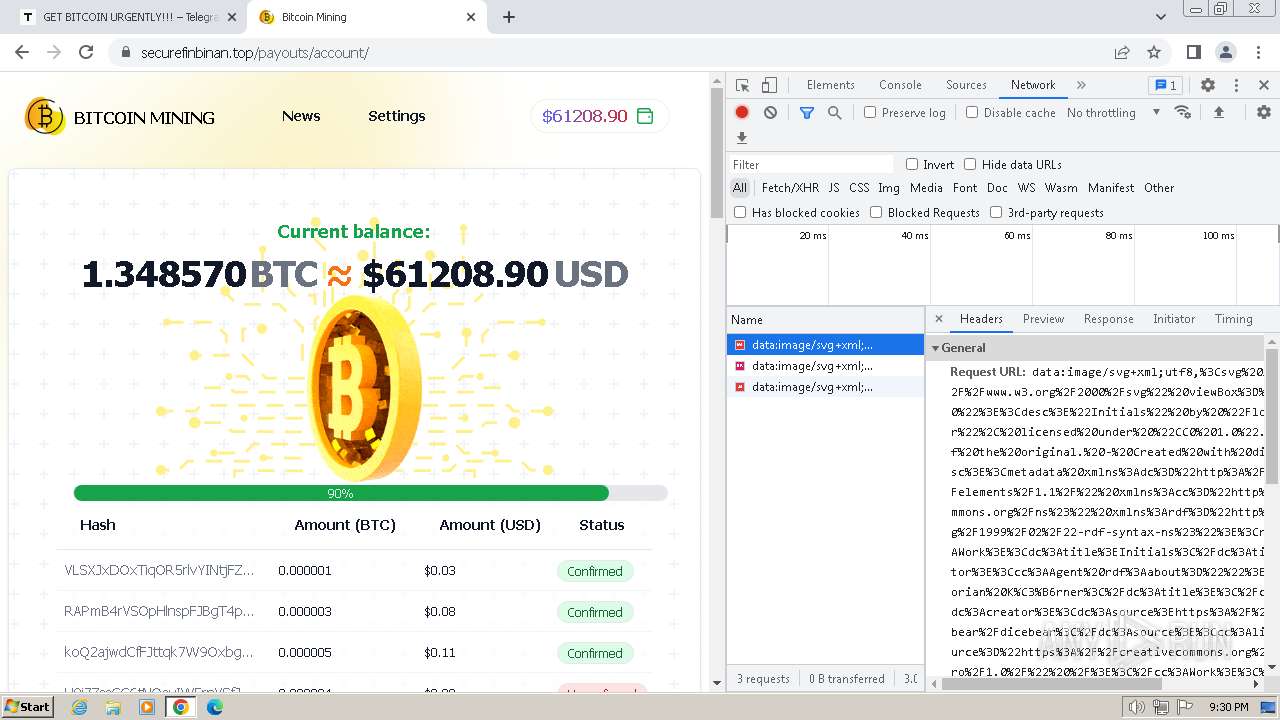The height and width of the screenshot is (720, 1280).
Task: Click the Bitcoin Mining logo
Action: [120, 117]
